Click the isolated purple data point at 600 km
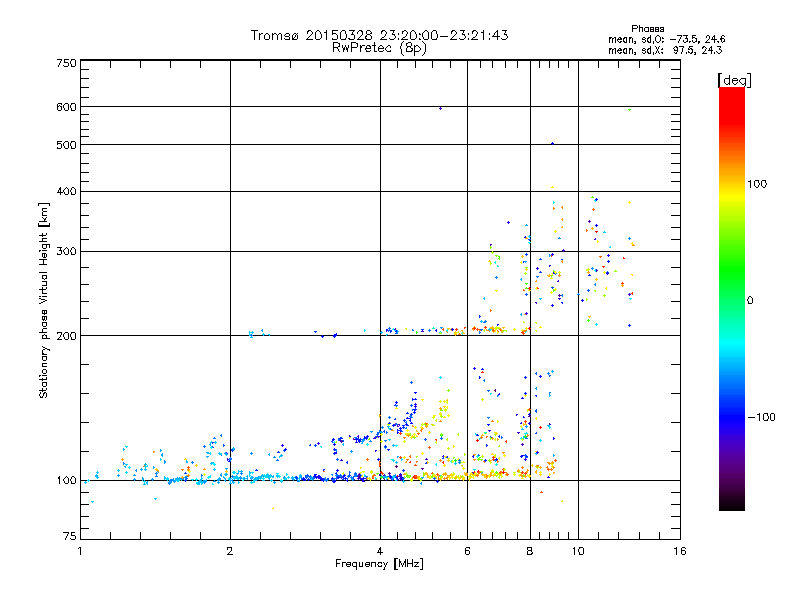800x600 pixels. click(x=440, y=108)
